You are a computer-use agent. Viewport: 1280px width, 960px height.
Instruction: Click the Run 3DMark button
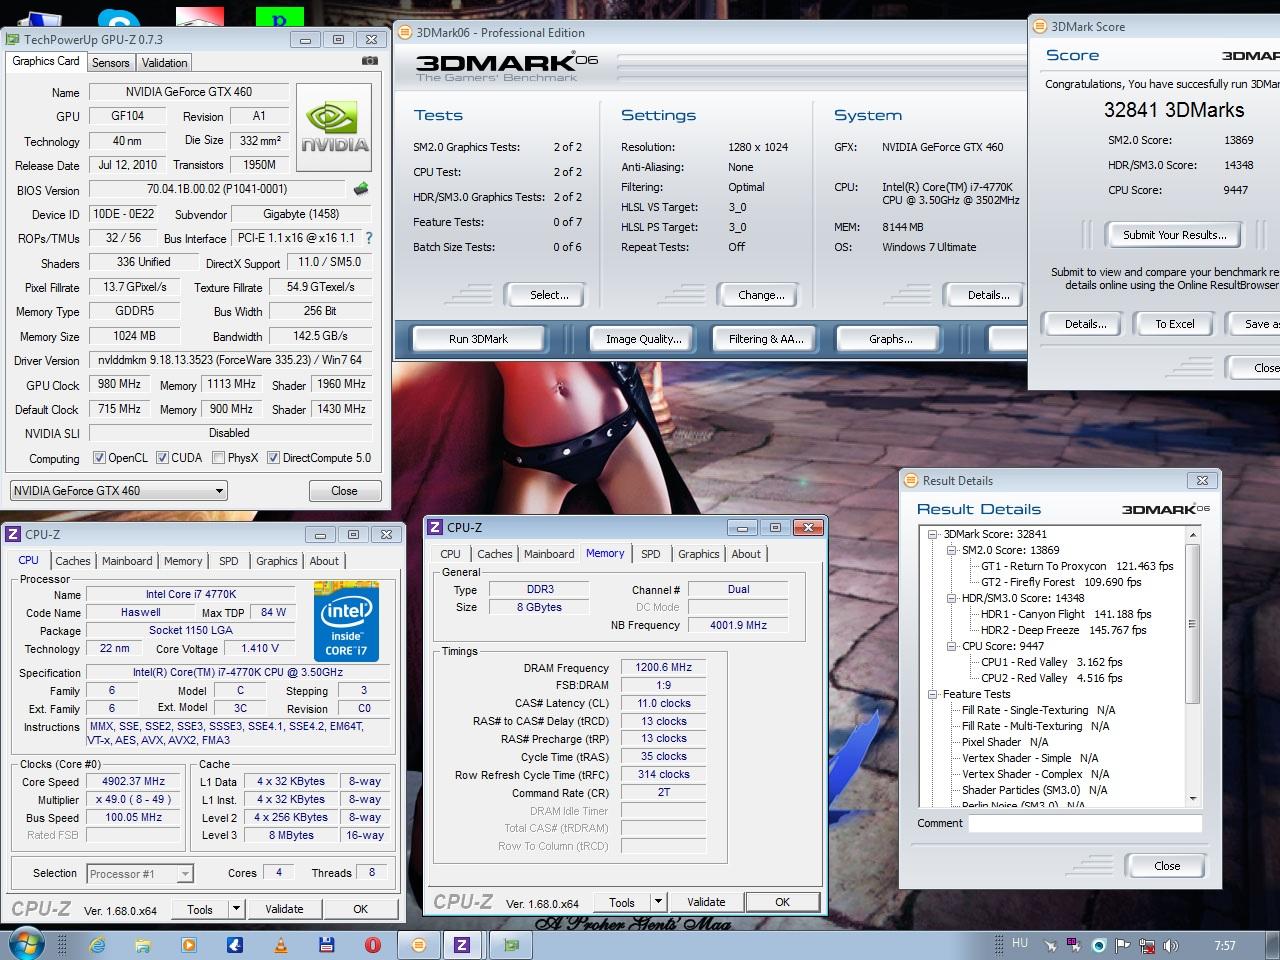(x=478, y=339)
